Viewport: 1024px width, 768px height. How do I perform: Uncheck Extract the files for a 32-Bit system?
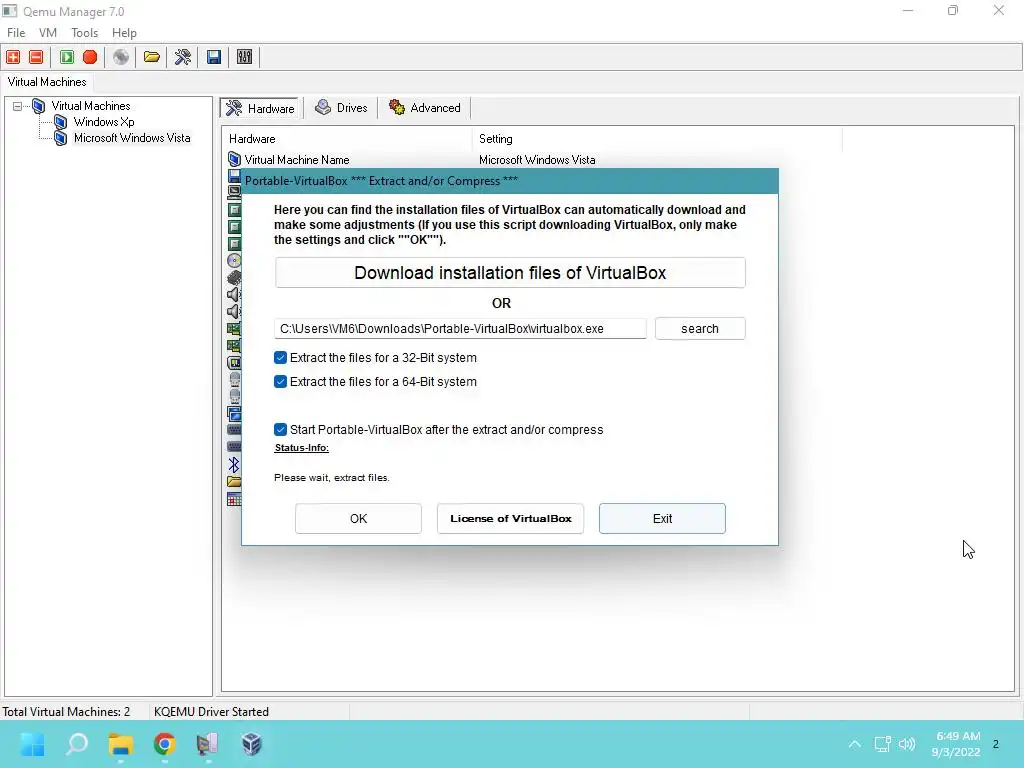pyautogui.click(x=280, y=357)
